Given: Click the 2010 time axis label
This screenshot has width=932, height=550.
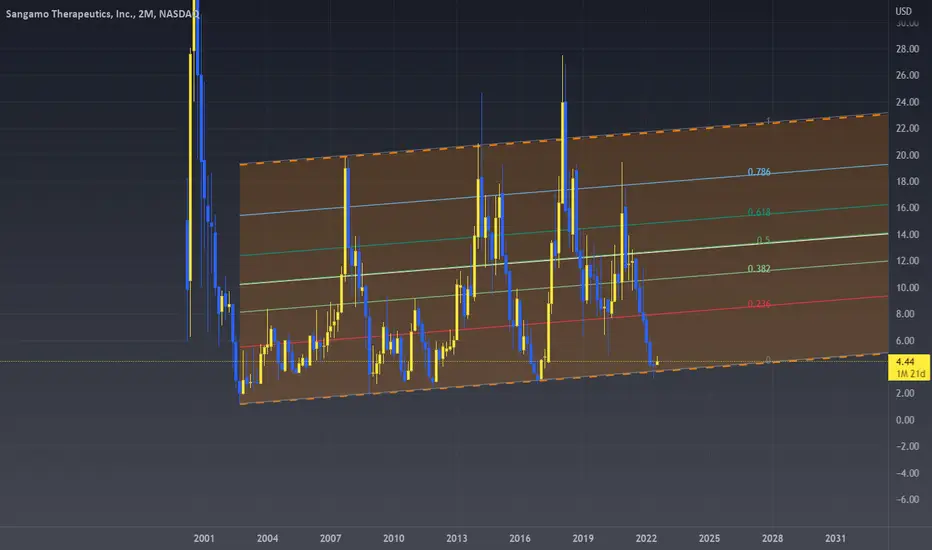Looking at the screenshot, I should click(393, 538).
